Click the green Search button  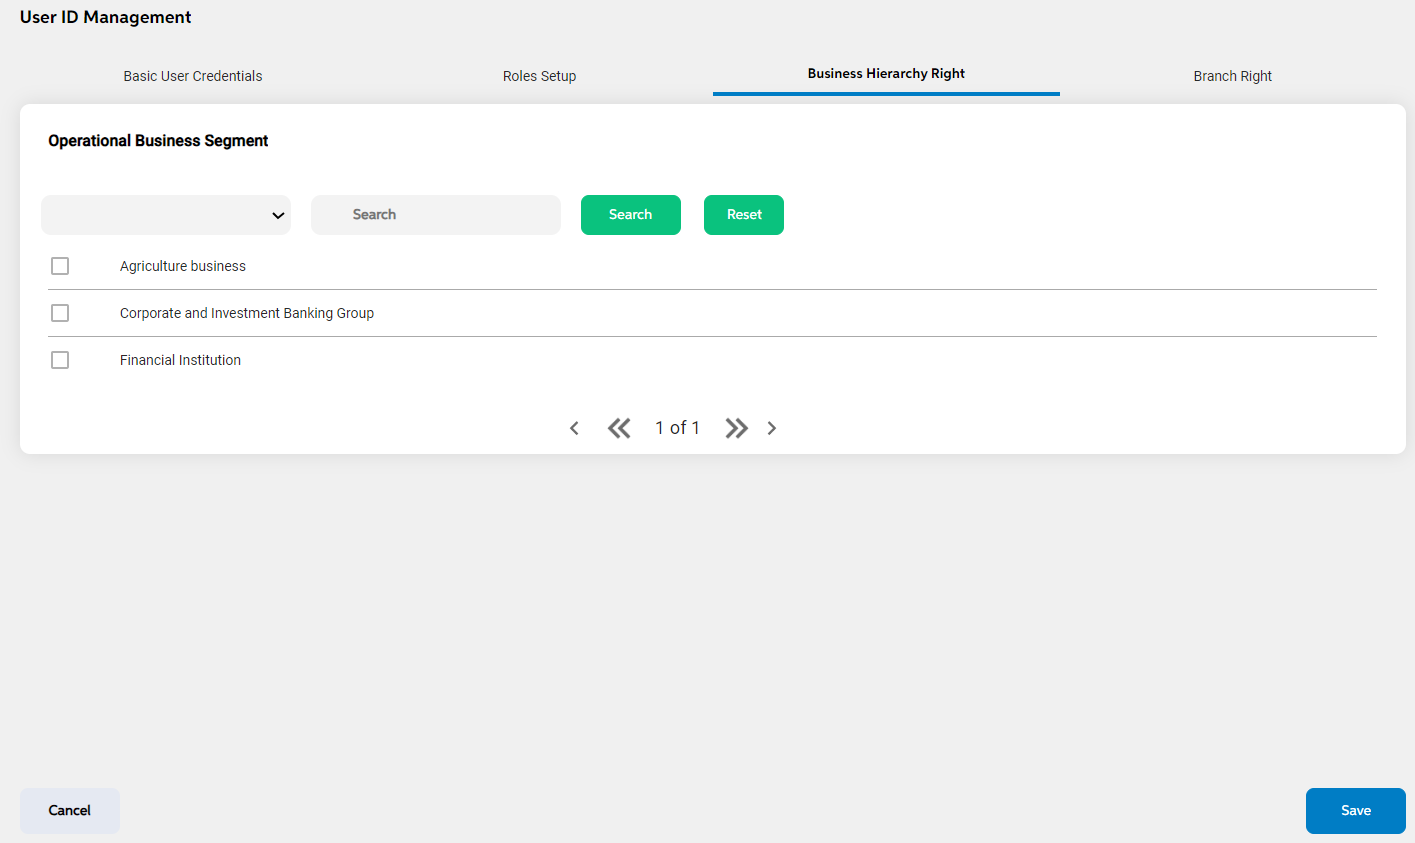[x=631, y=215]
